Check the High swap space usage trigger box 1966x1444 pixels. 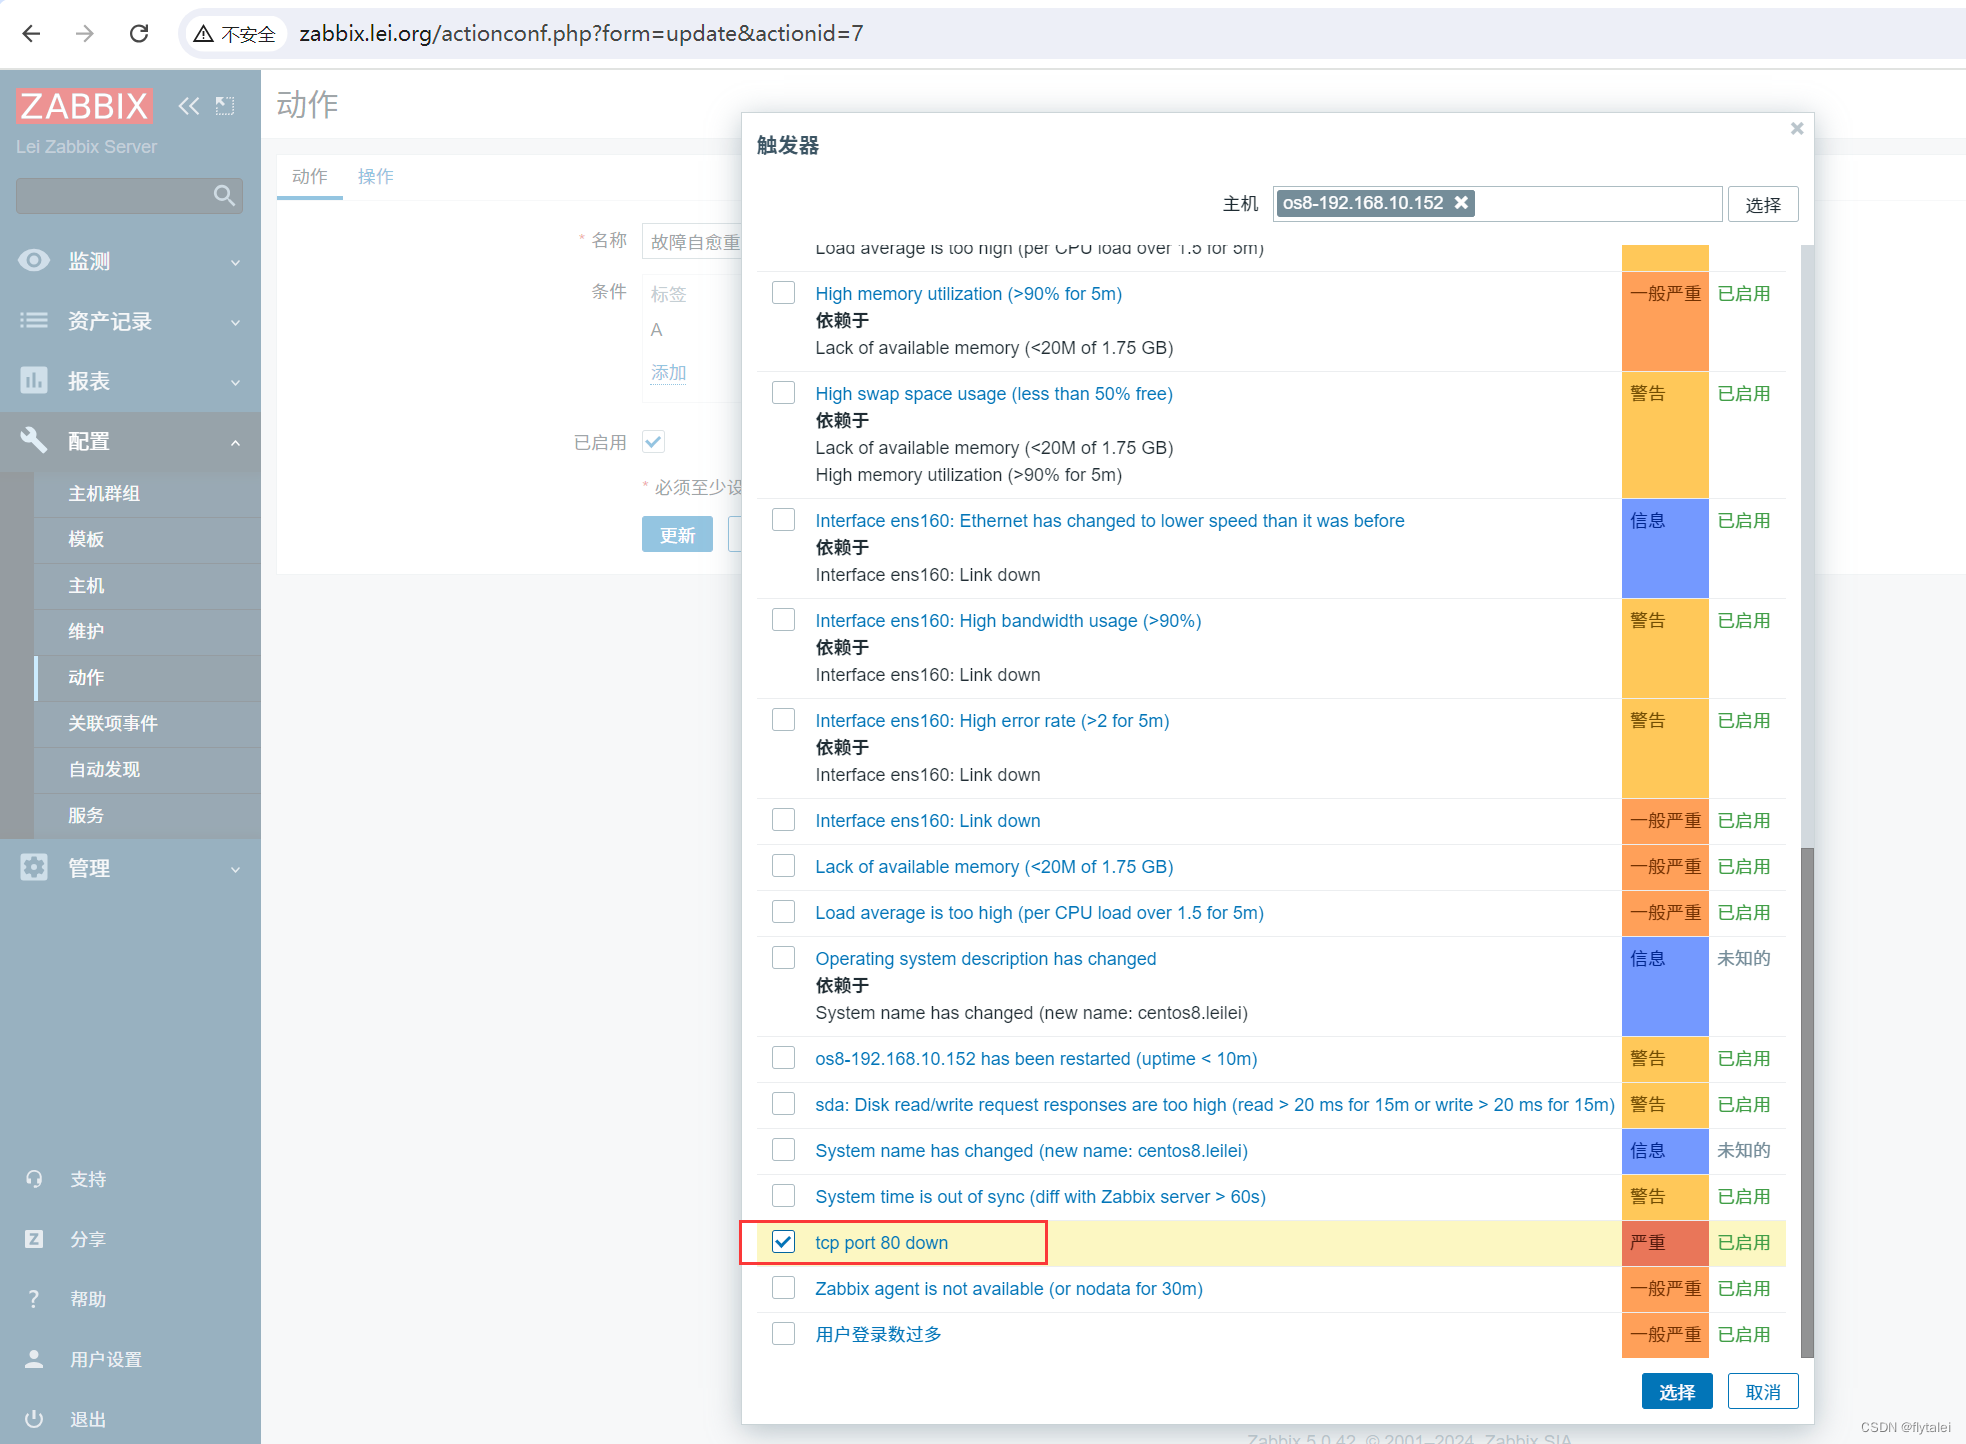click(784, 393)
